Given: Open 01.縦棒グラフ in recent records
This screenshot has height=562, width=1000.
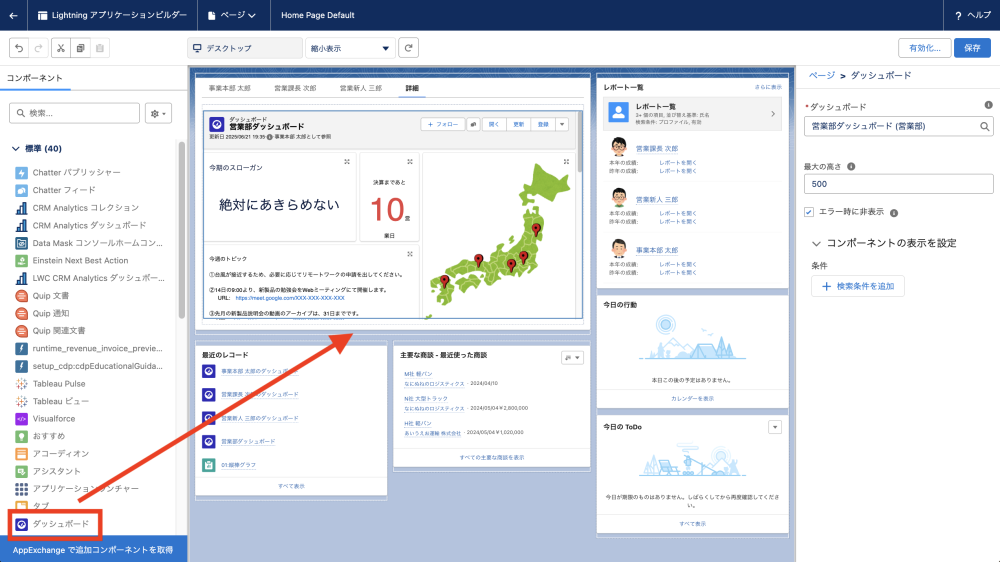Looking at the screenshot, I should (x=239, y=465).
